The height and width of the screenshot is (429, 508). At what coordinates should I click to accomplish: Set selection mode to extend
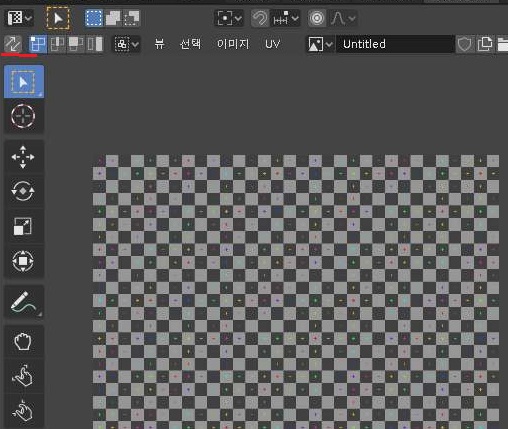tap(113, 18)
